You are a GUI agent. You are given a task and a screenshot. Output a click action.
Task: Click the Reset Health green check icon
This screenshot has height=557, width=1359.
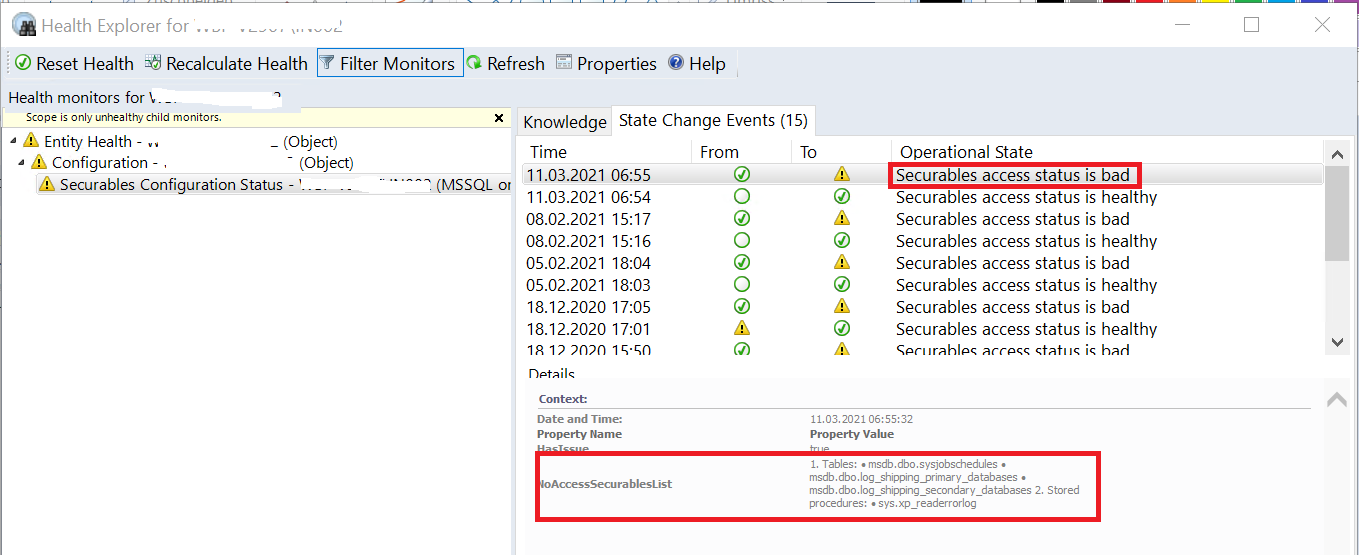[23, 64]
